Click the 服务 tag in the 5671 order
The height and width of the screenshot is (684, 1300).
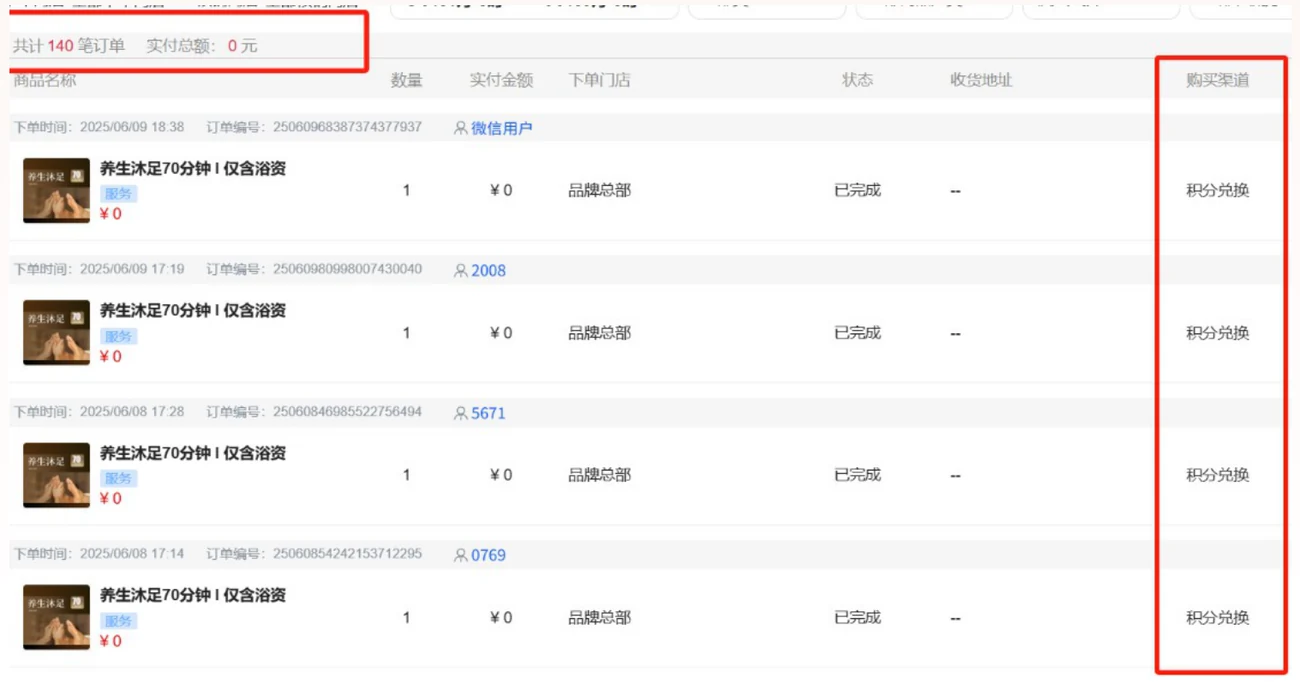pos(119,478)
